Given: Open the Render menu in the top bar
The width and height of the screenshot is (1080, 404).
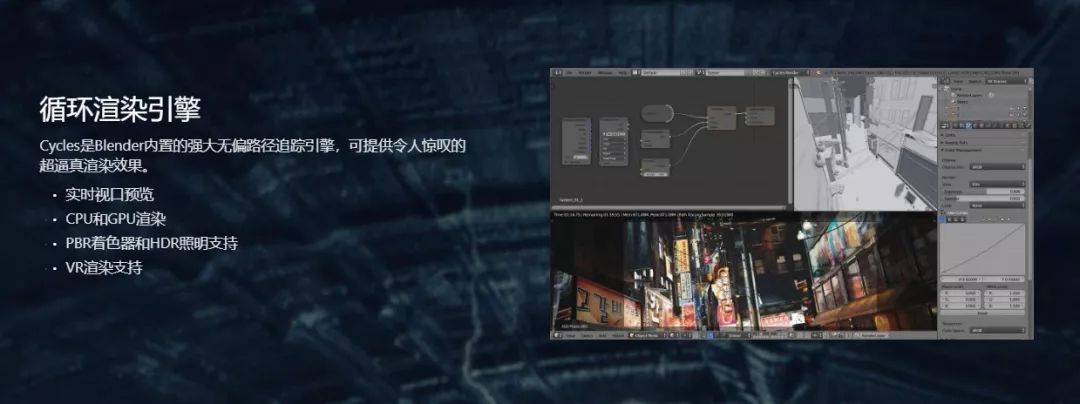Looking at the screenshot, I should [x=584, y=73].
